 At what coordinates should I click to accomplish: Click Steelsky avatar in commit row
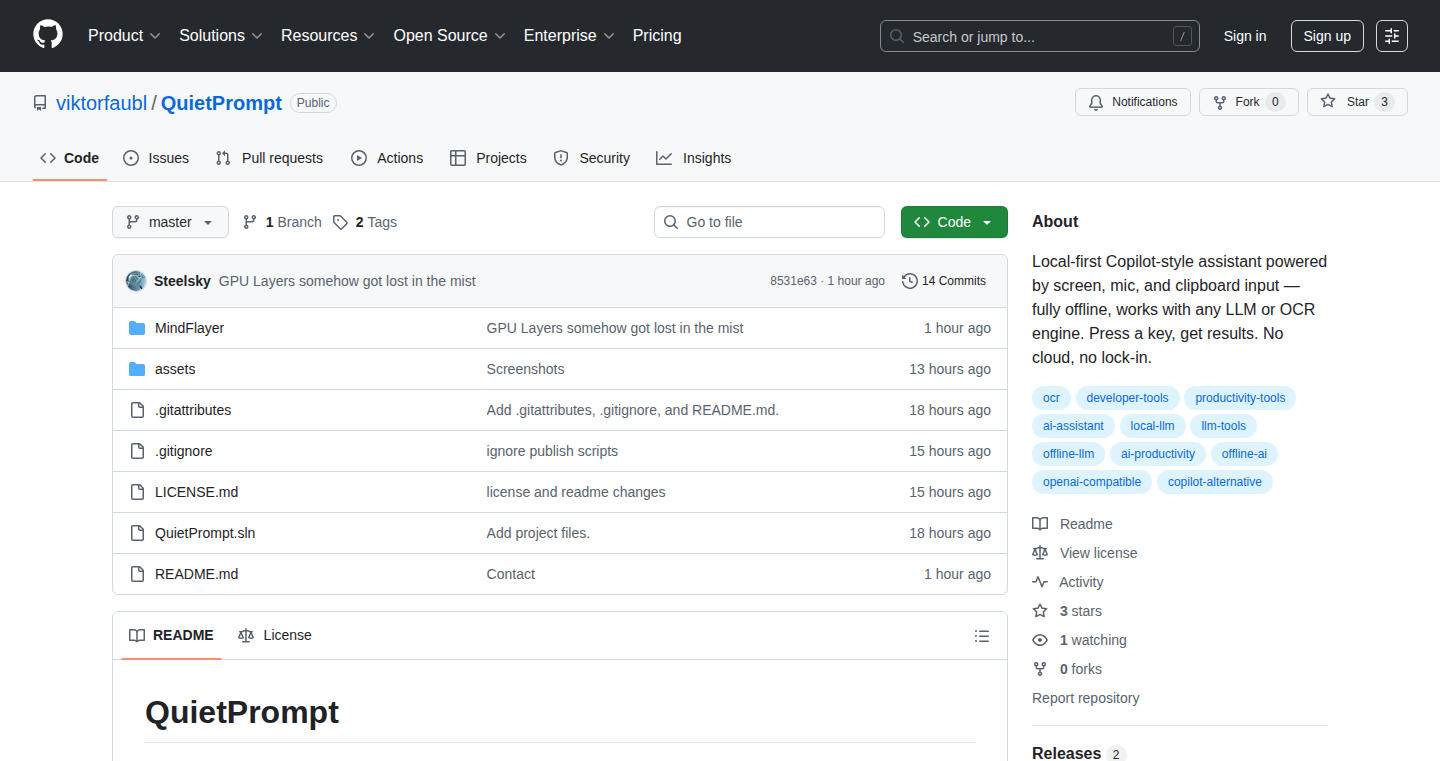[136, 281]
